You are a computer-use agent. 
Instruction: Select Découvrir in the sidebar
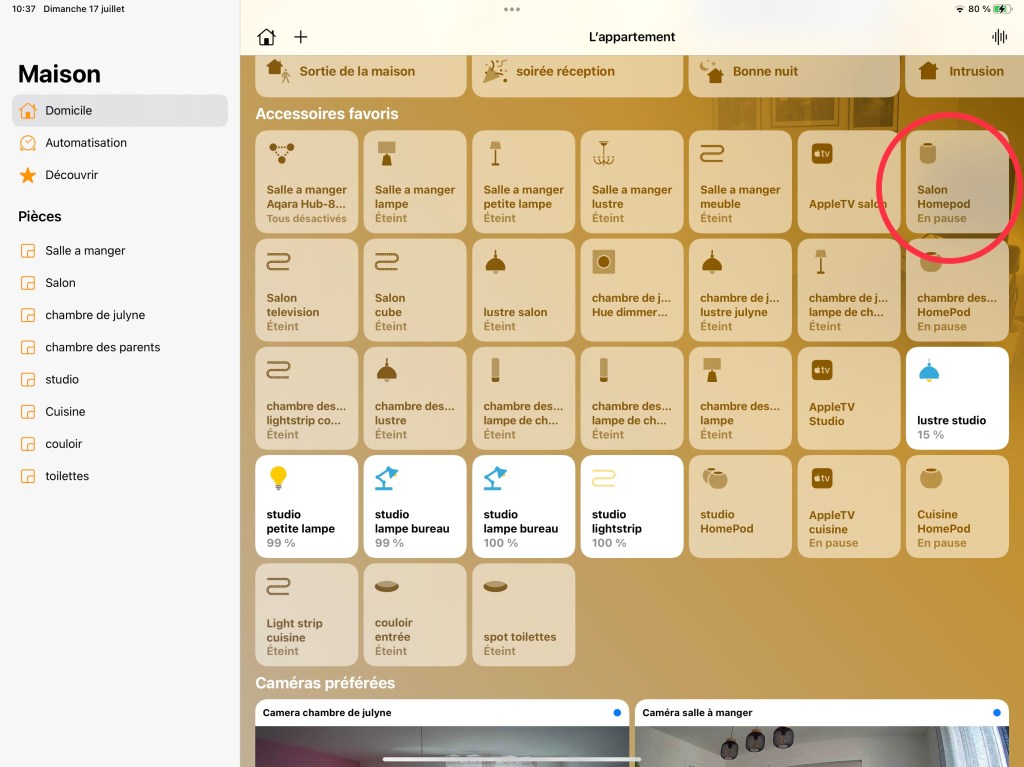coord(71,175)
